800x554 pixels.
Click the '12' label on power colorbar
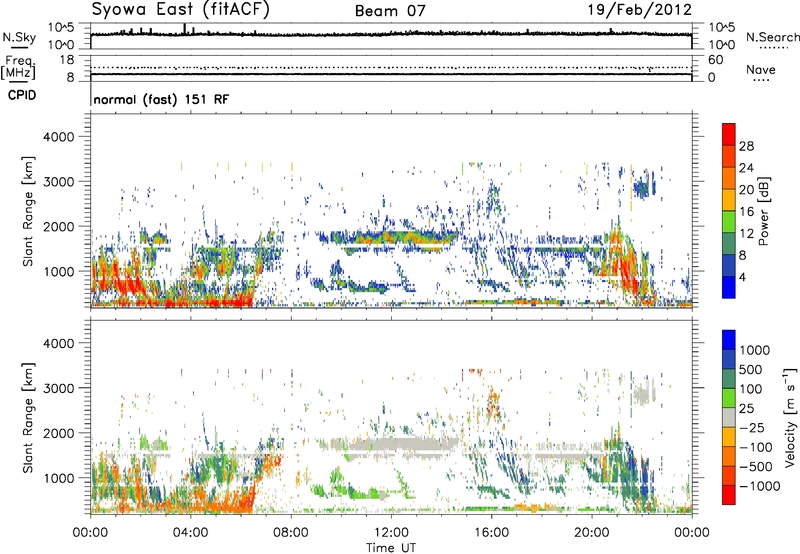pyautogui.click(x=746, y=234)
